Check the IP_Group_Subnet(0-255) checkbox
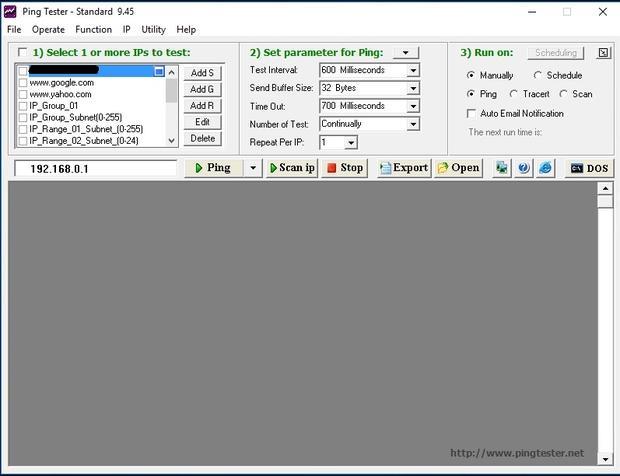The image size is (620, 476). [23, 117]
